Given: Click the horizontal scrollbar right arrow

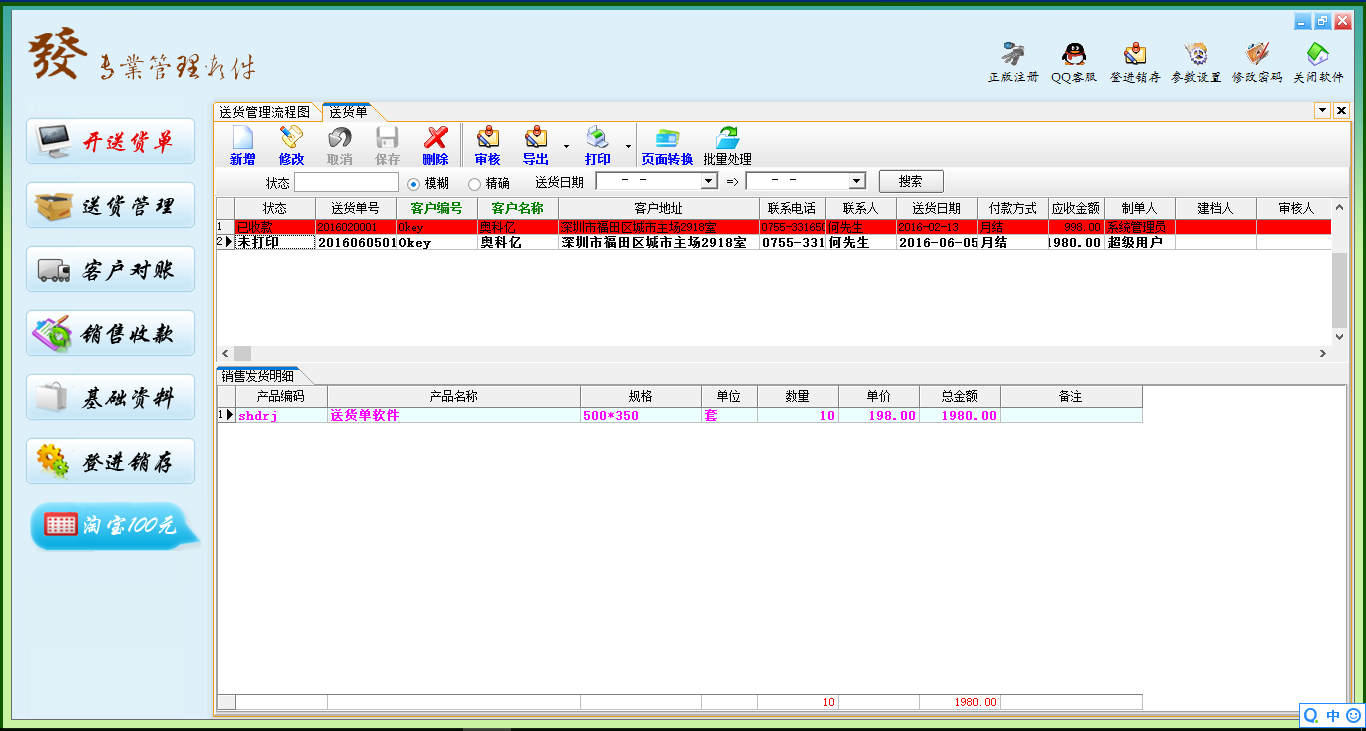Looking at the screenshot, I should click(x=1323, y=354).
